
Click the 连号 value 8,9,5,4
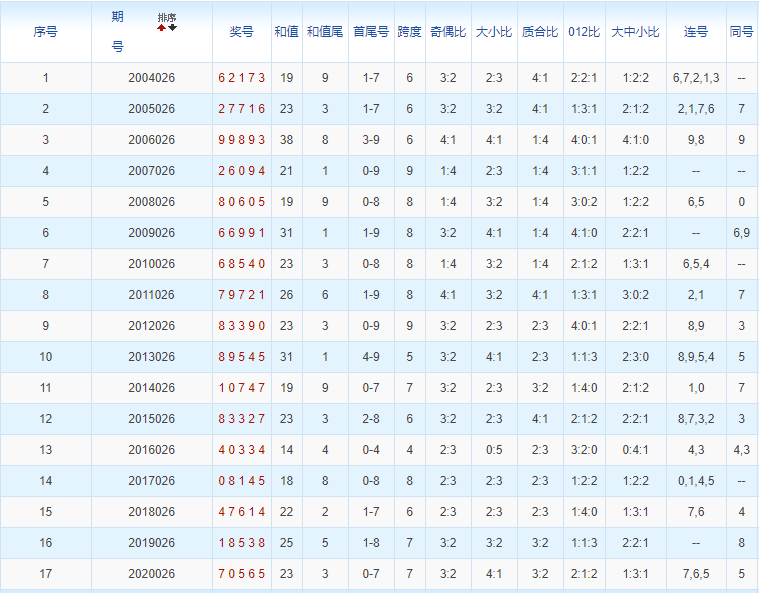[x=696, y=357]
